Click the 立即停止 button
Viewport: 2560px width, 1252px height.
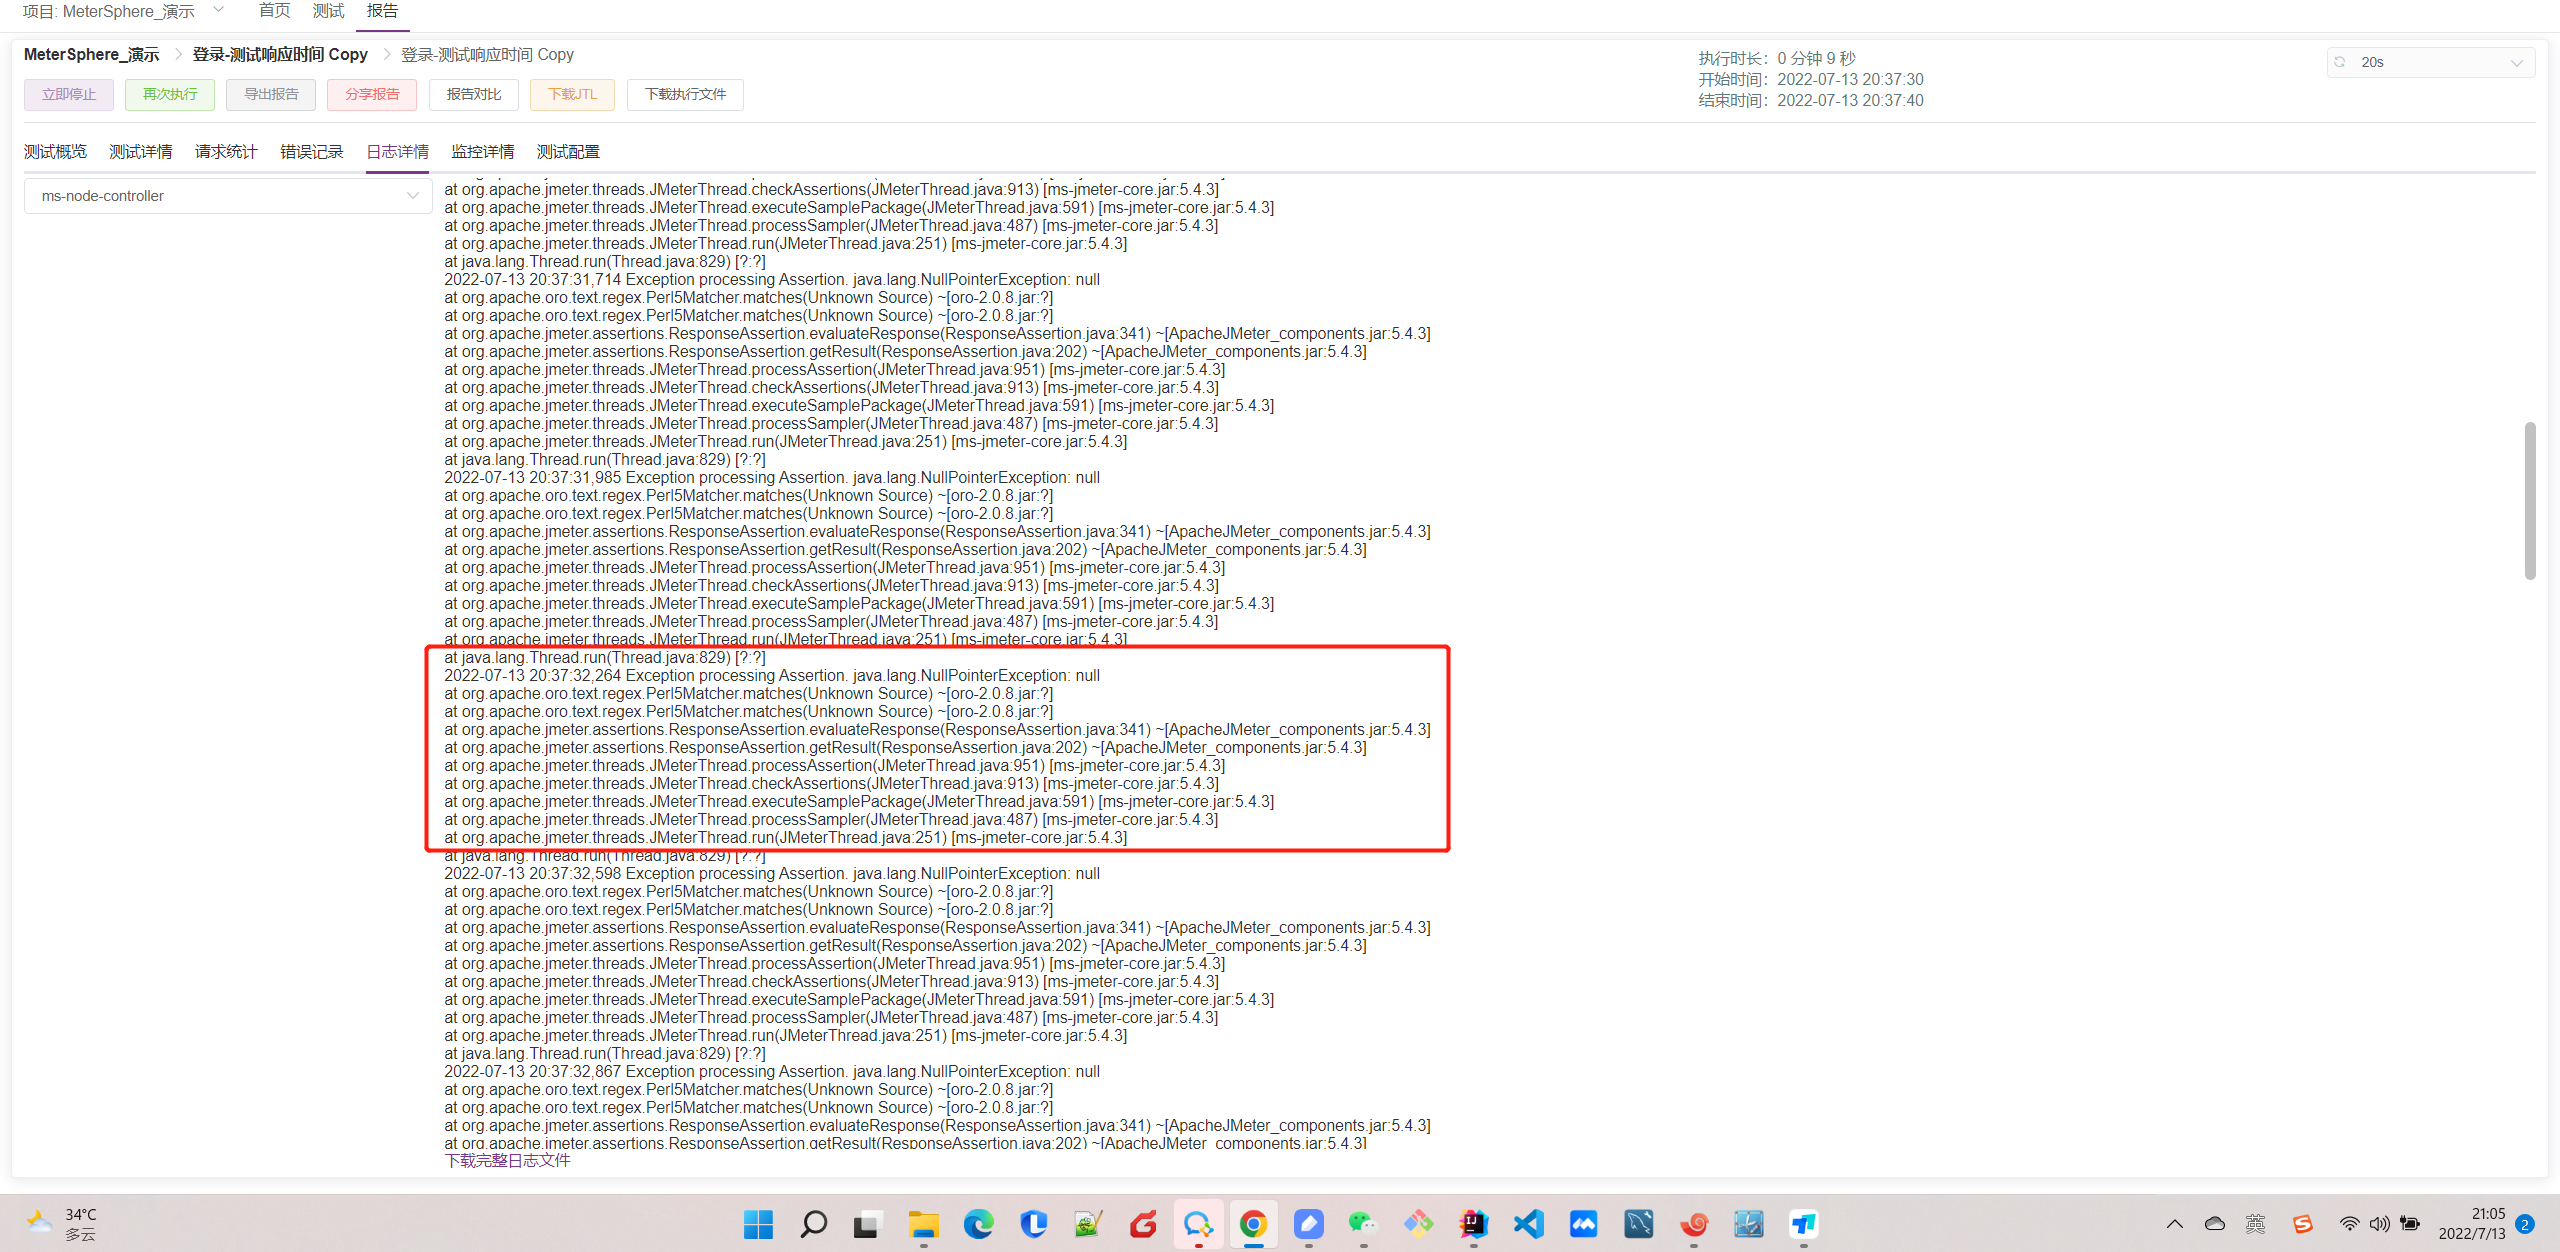(x=69, y=94)
